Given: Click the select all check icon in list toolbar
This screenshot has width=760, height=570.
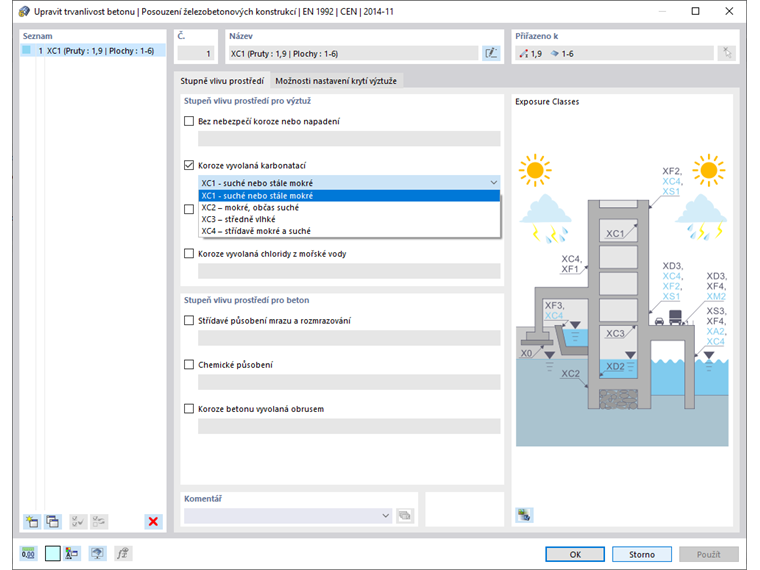Looking at the screenshot, I should coord(78,522).
